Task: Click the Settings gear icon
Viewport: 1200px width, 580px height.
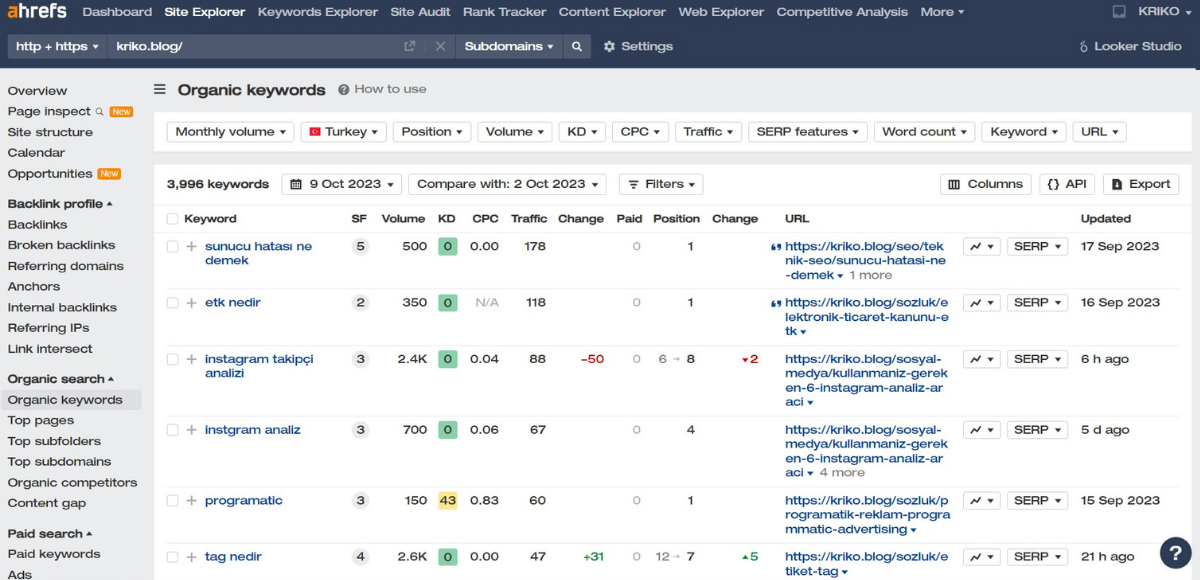Action: (609, 47)
